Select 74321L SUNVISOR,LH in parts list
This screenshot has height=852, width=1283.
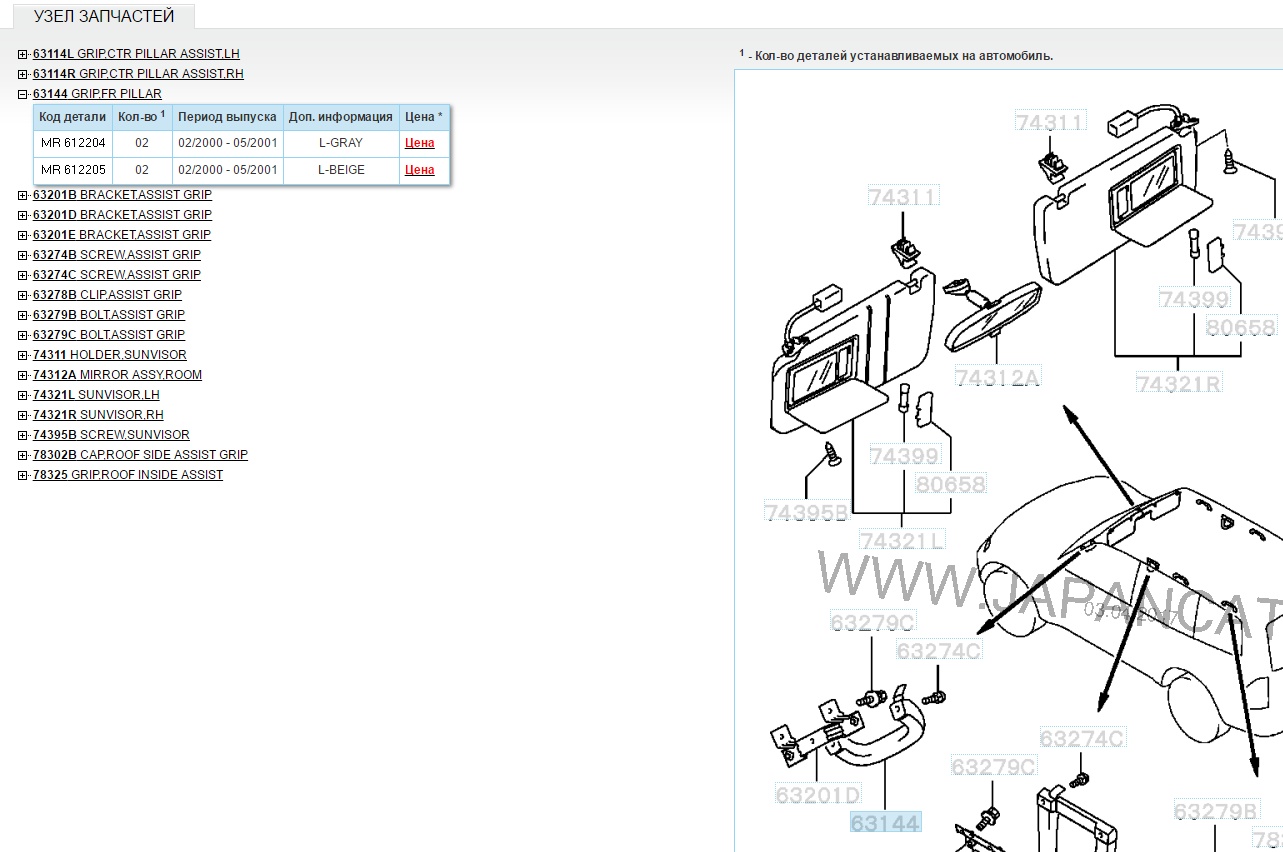(96, 395)
